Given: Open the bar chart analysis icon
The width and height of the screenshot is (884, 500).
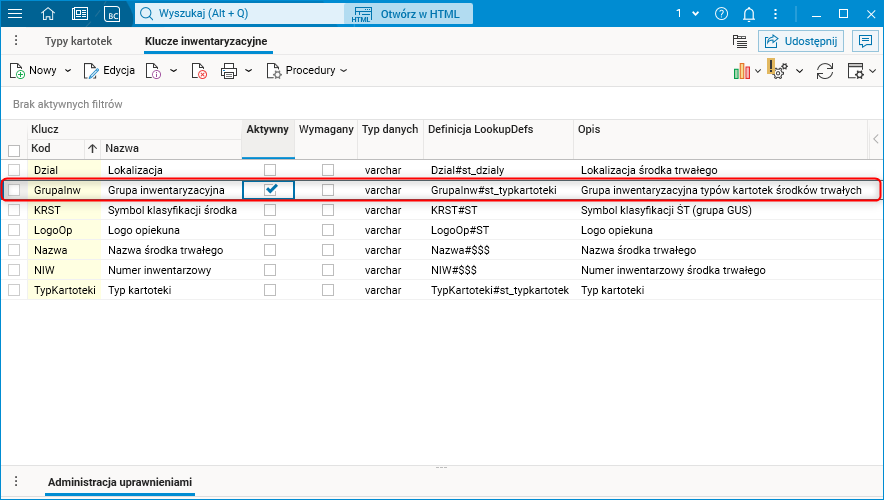Looking at the screenshot, I should [x=741, y=71].
